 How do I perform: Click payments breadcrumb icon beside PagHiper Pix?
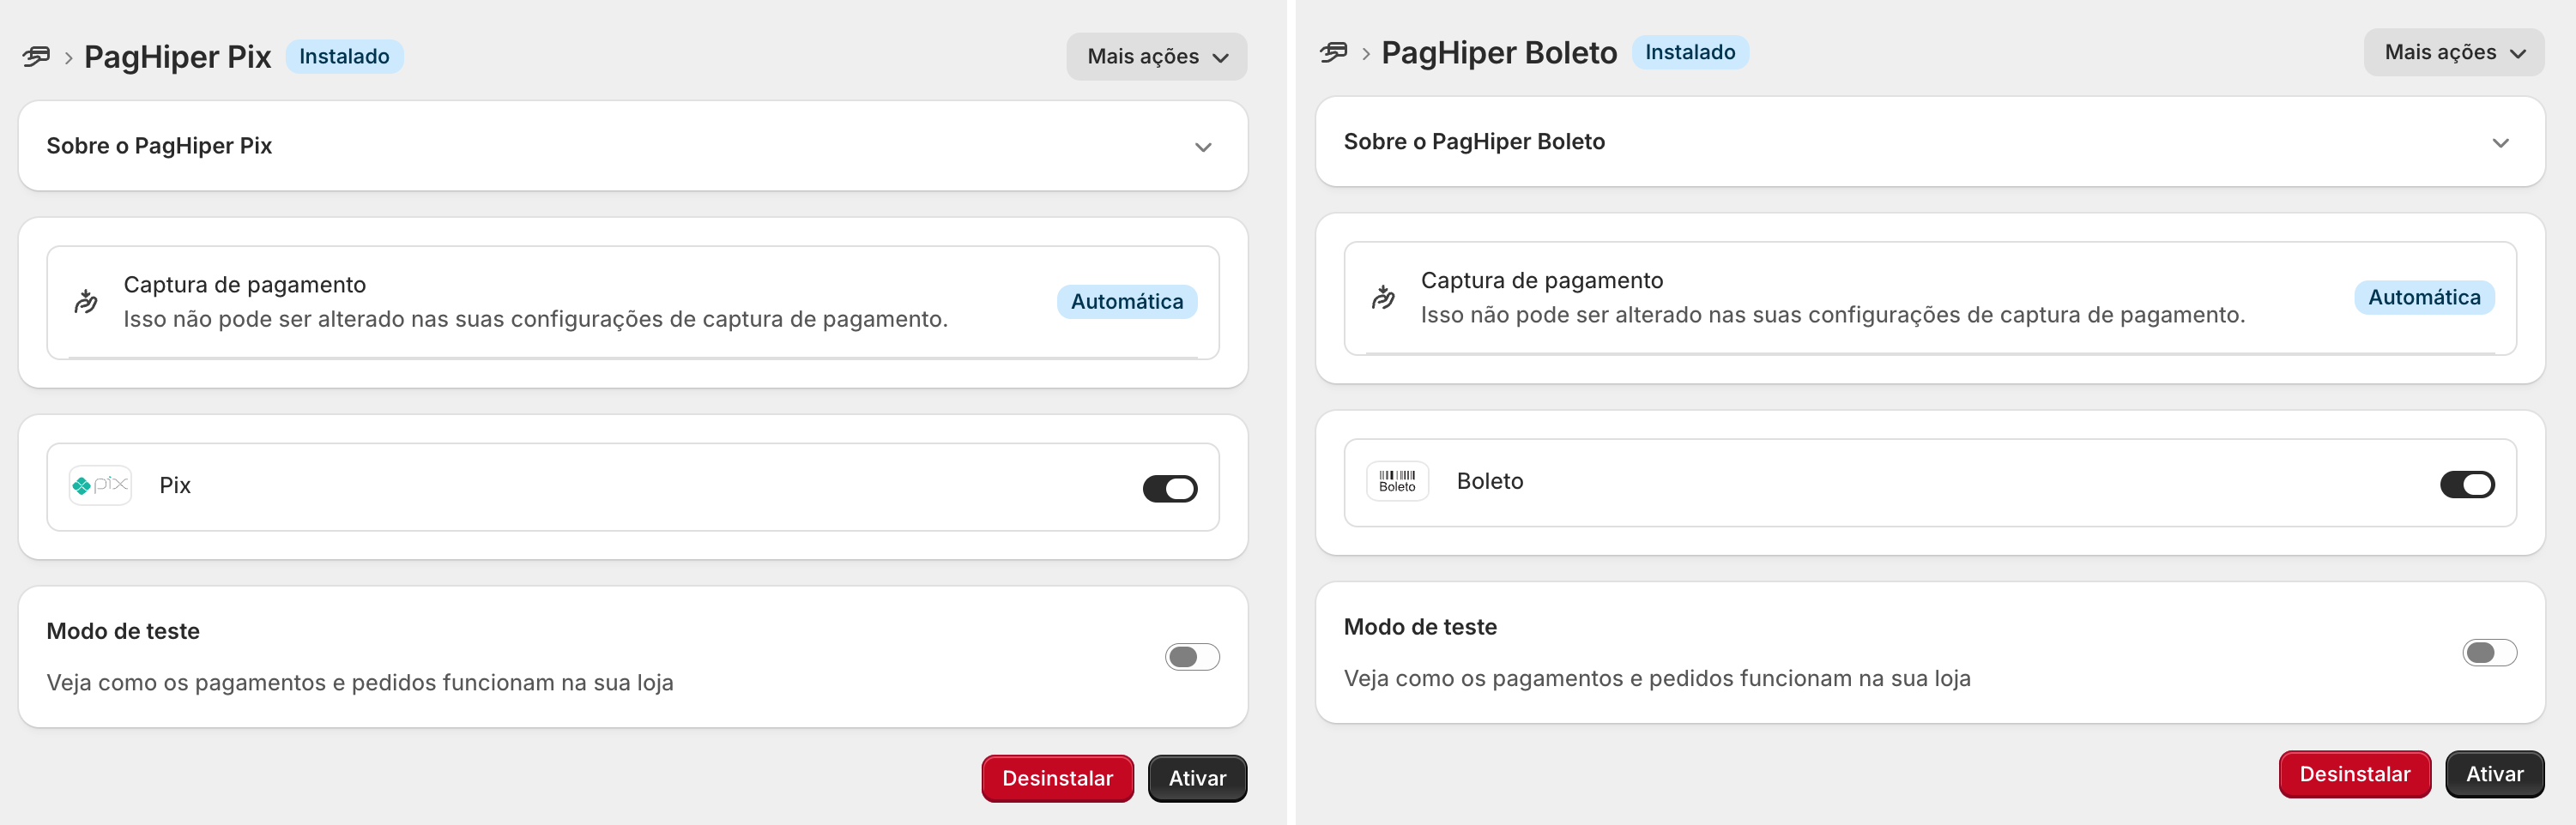click(x=36, y=57)
